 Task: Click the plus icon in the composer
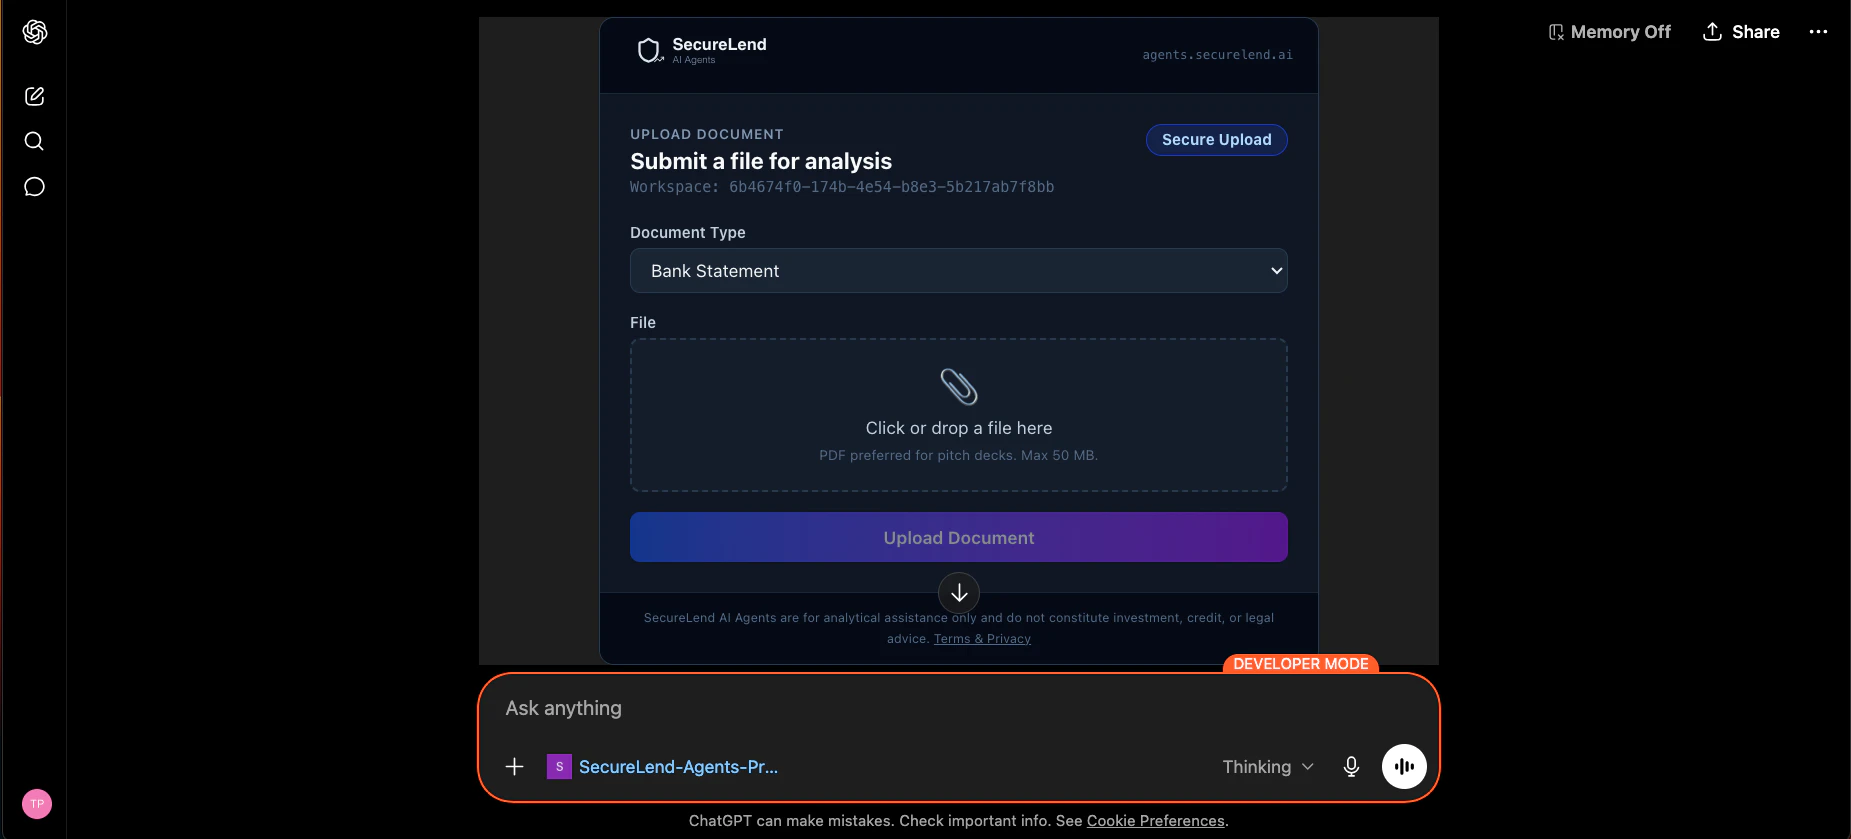514,767
